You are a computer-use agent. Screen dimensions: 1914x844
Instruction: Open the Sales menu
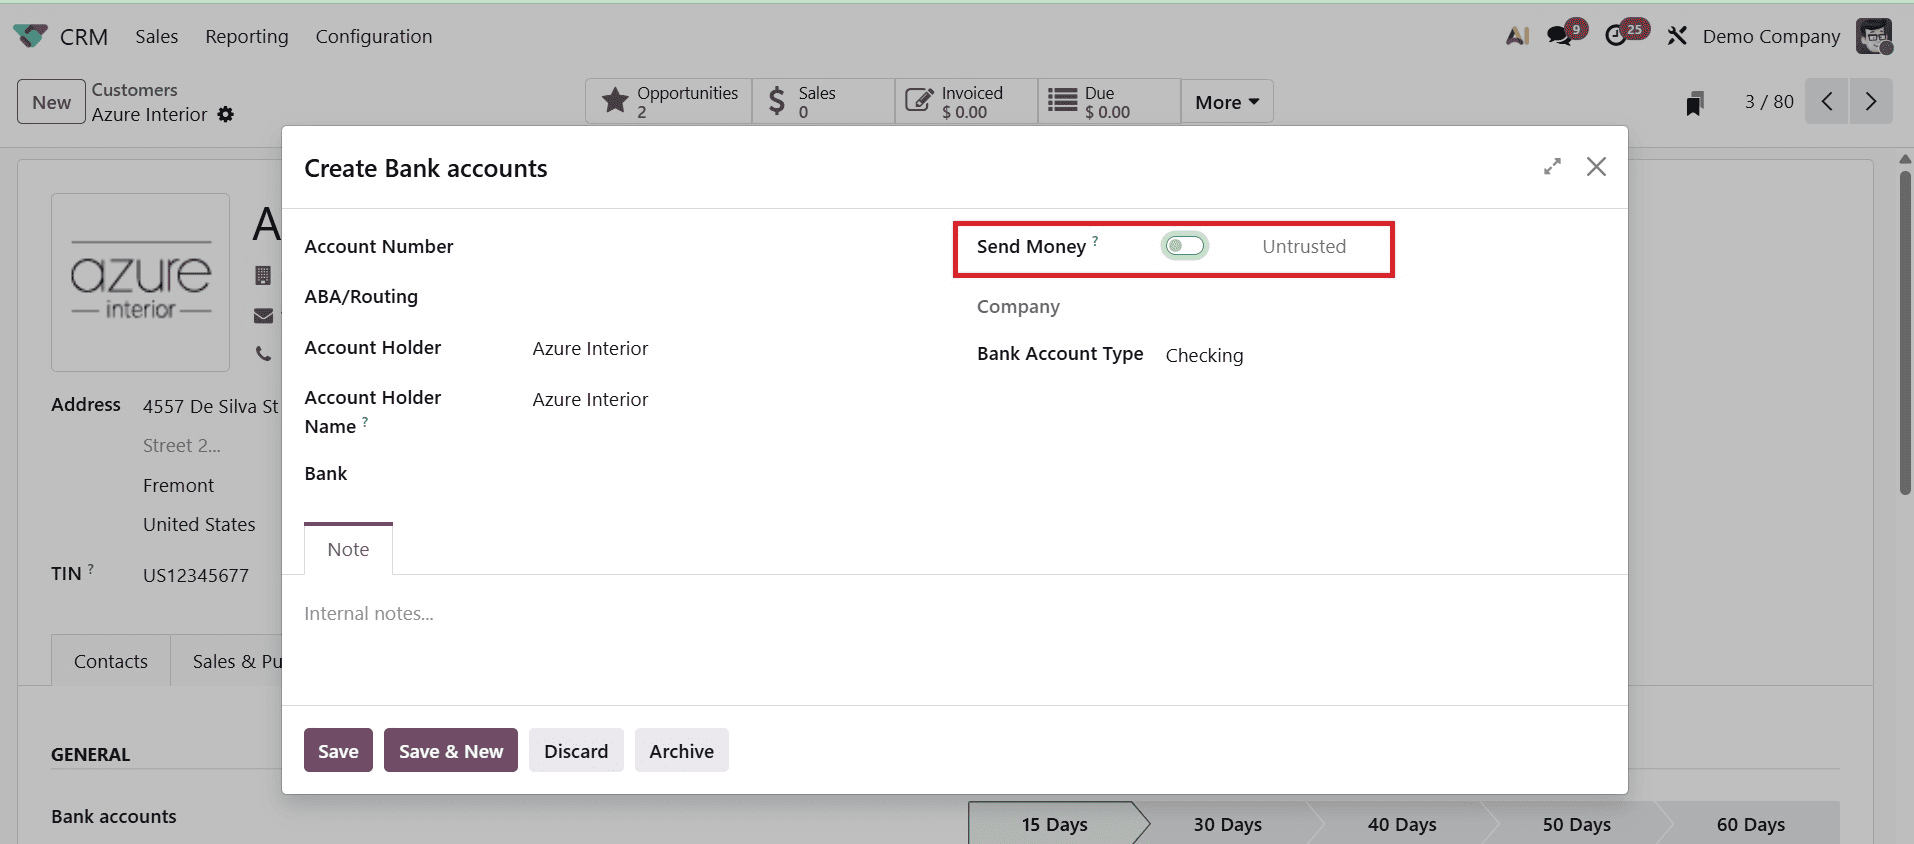click(x=157, y=36)
